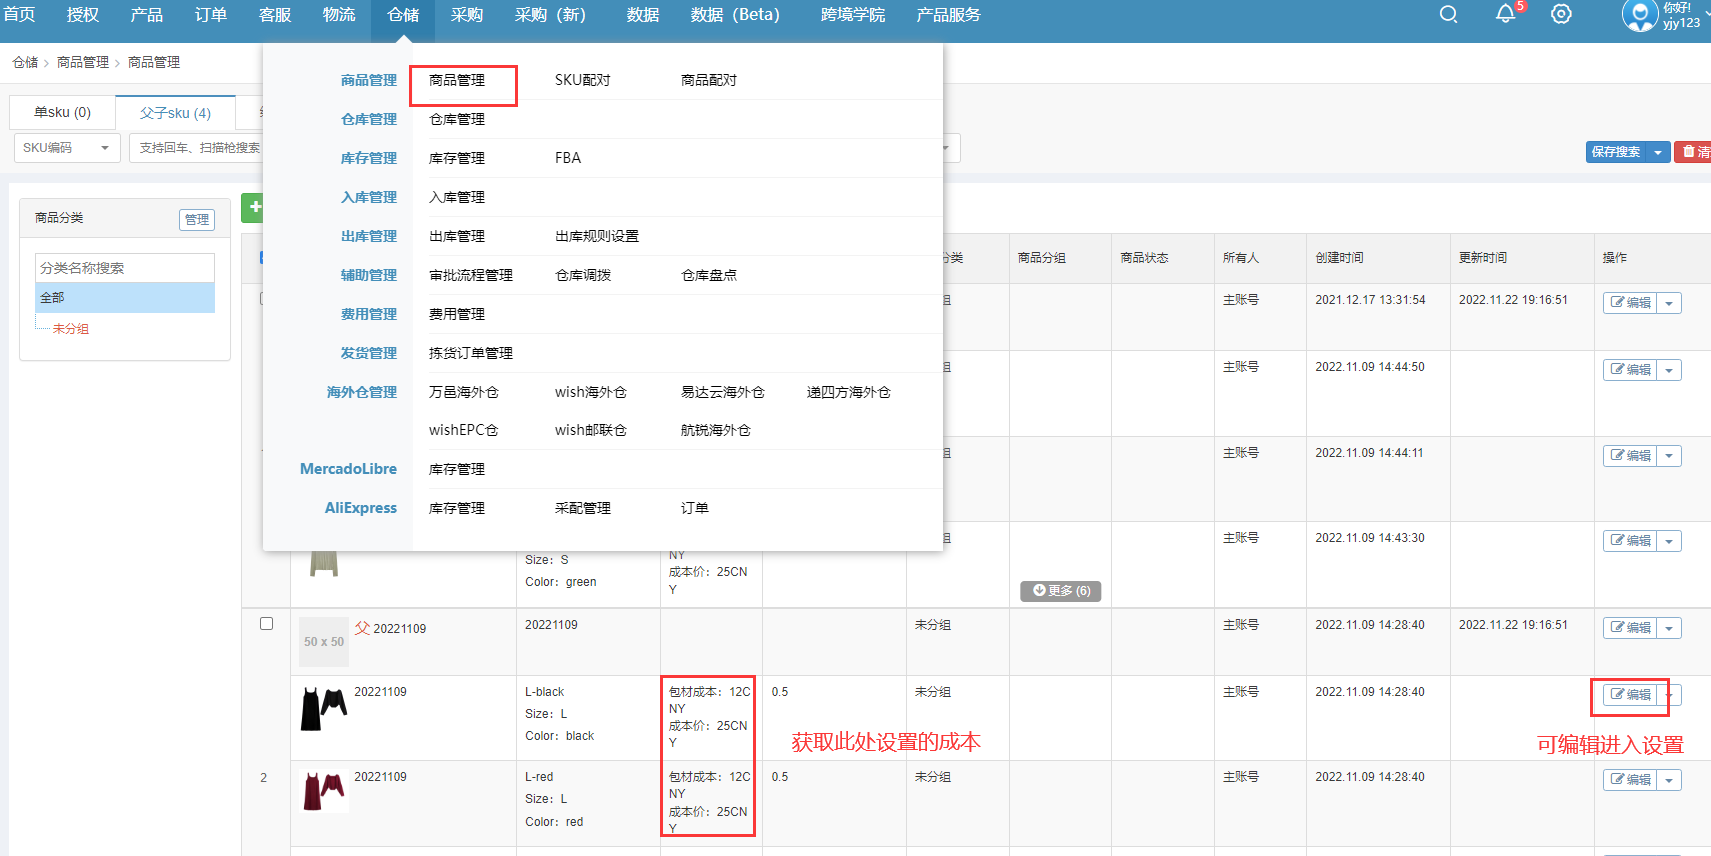Viewport: 1711px width, 856px height.
Task: Open 出库规则设置 menu item
Action: pyautogui.click(x=596, y=236)
